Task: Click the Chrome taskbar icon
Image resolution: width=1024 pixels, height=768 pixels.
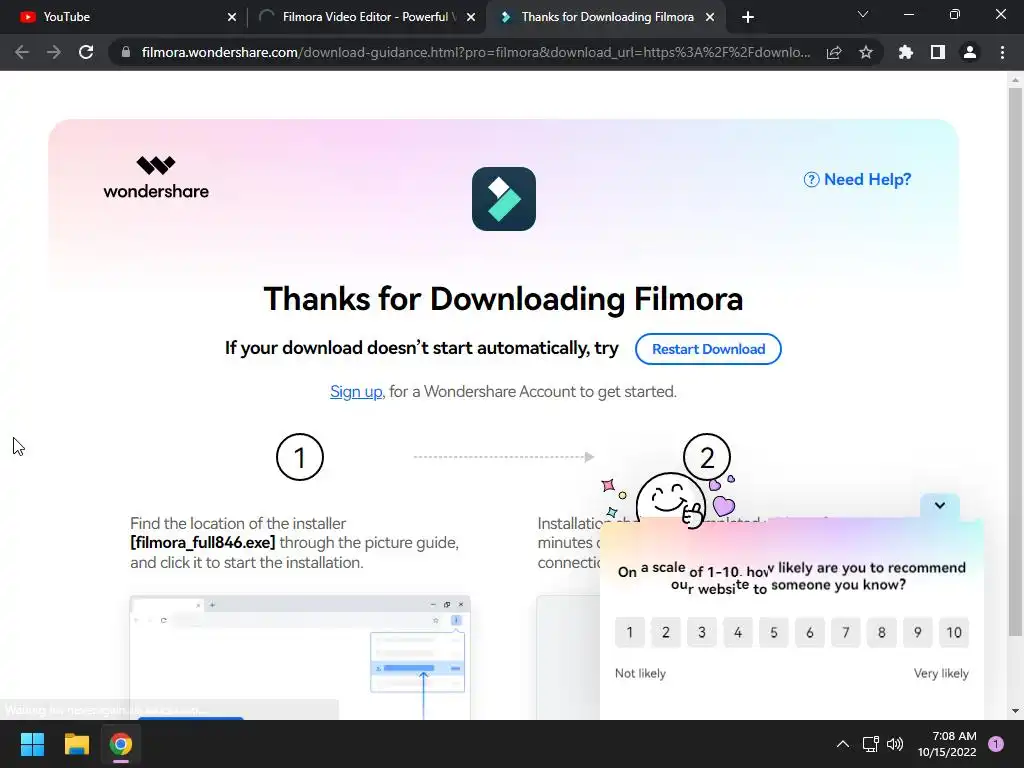Action: click(121, 744)
